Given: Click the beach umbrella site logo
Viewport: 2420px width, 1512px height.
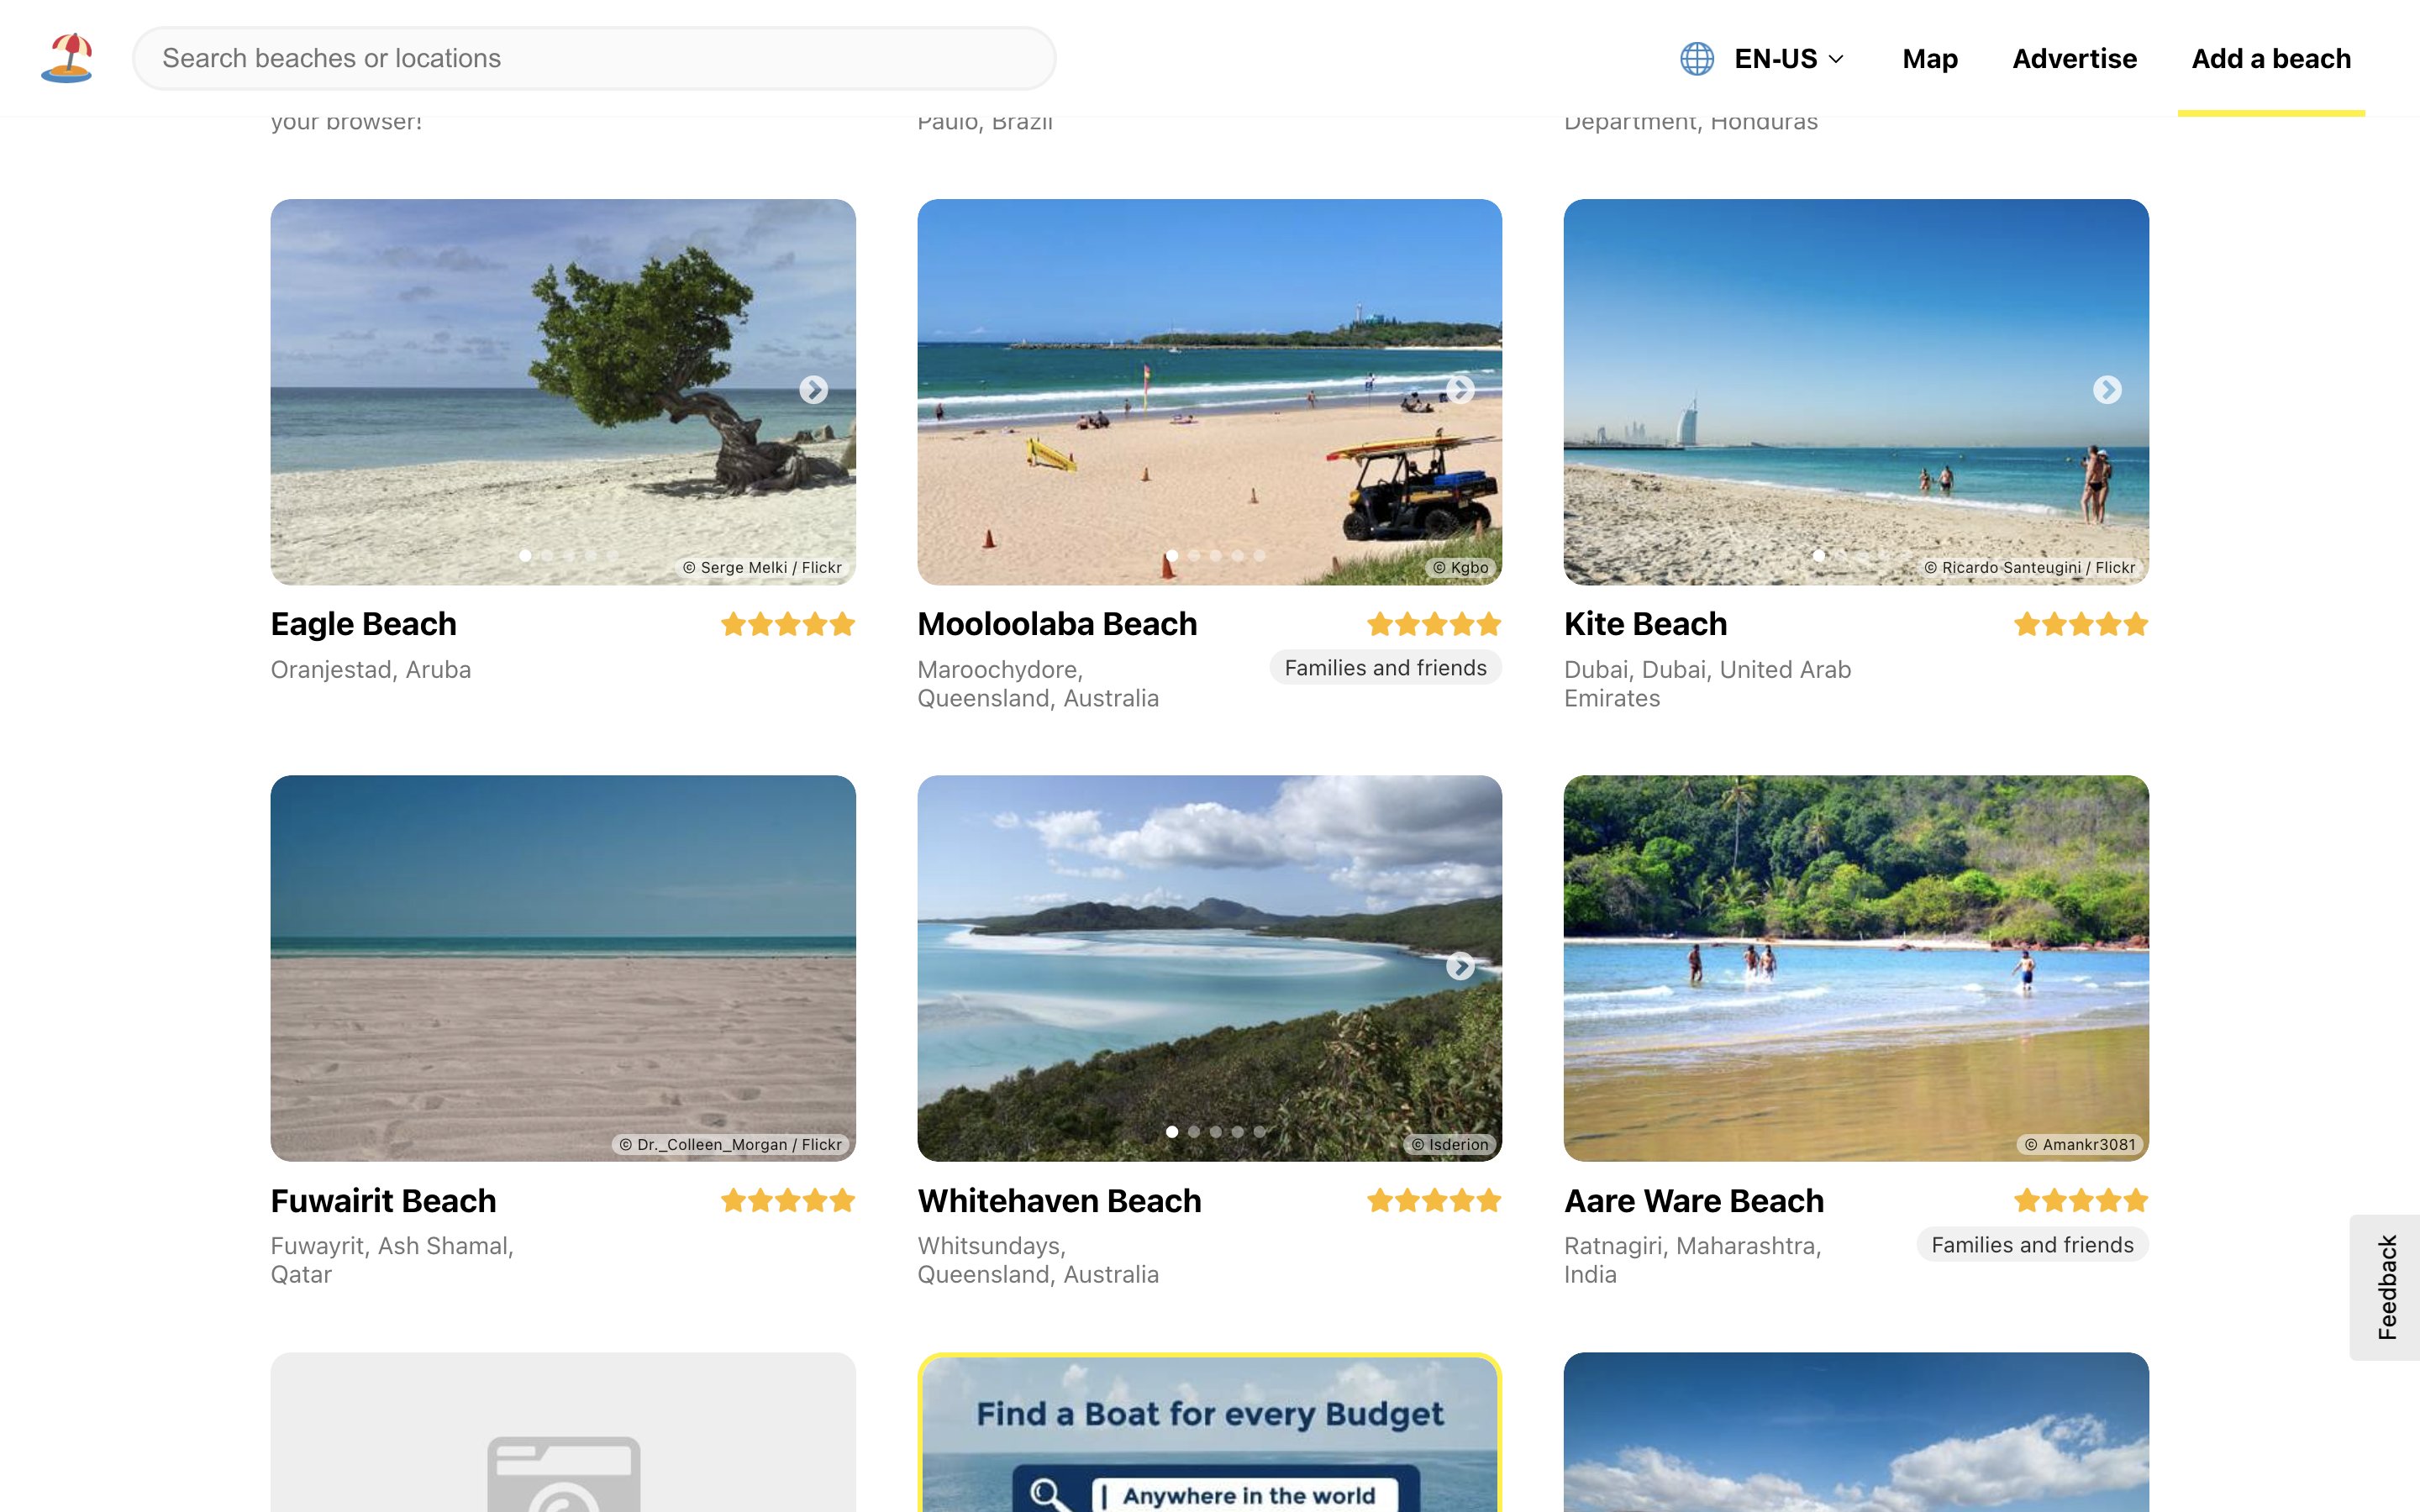Looking at the screenshot, I should [67, 58].
